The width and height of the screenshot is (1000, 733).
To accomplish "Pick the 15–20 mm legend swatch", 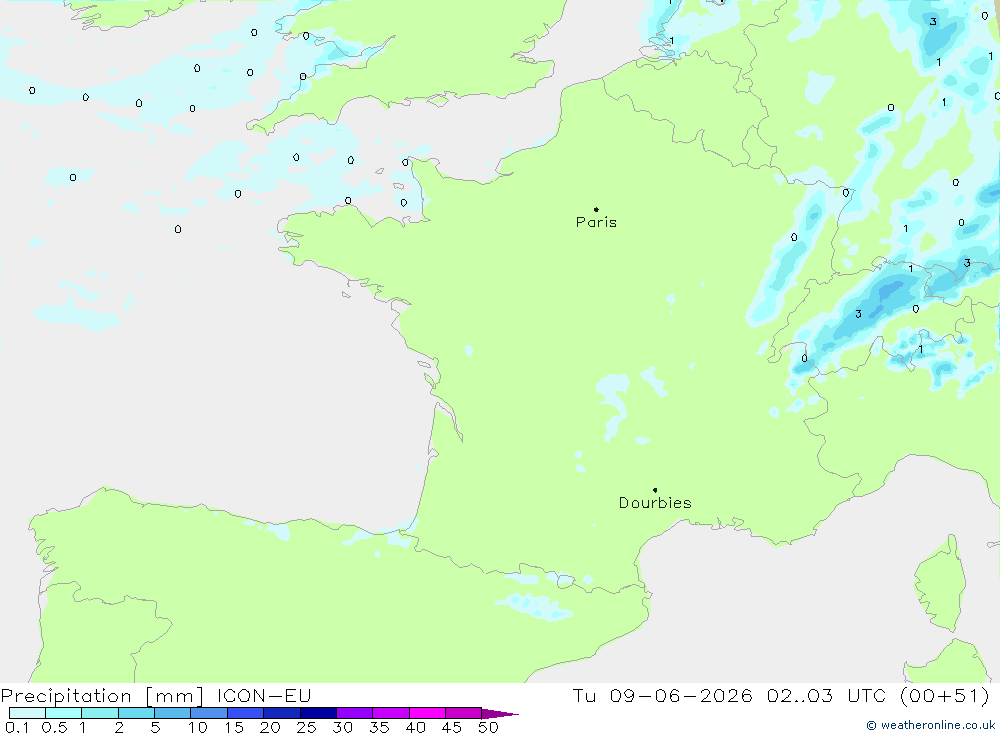I will pyautogui.click(x=246, y=713).
